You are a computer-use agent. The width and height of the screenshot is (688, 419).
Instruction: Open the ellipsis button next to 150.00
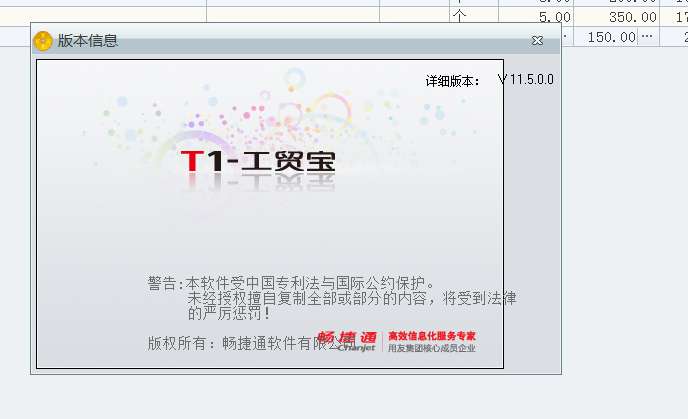coord(647,36)
